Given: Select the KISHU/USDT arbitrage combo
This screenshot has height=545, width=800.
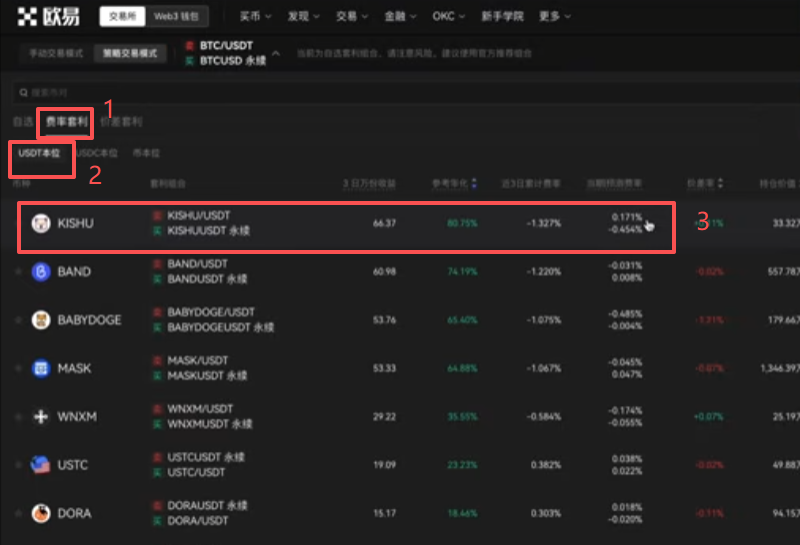Looking at the screenshot, I should [202, 223].
